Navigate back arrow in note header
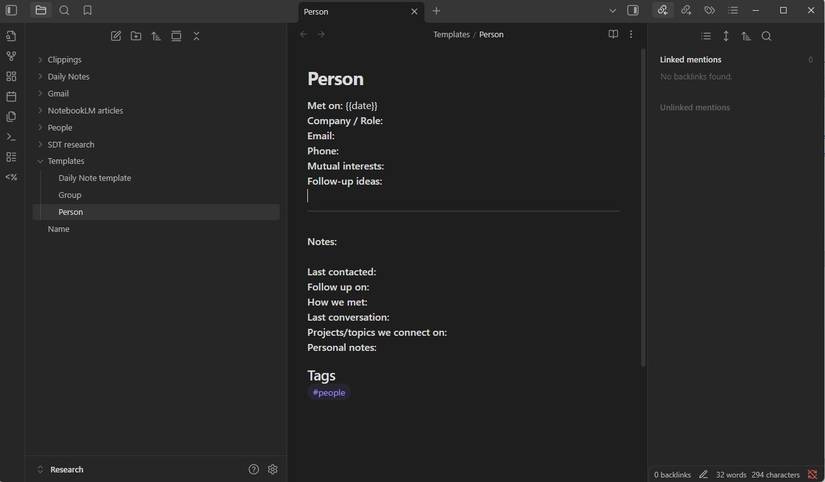The width and height of the screenshot is (825, 482). pos(304,34)
